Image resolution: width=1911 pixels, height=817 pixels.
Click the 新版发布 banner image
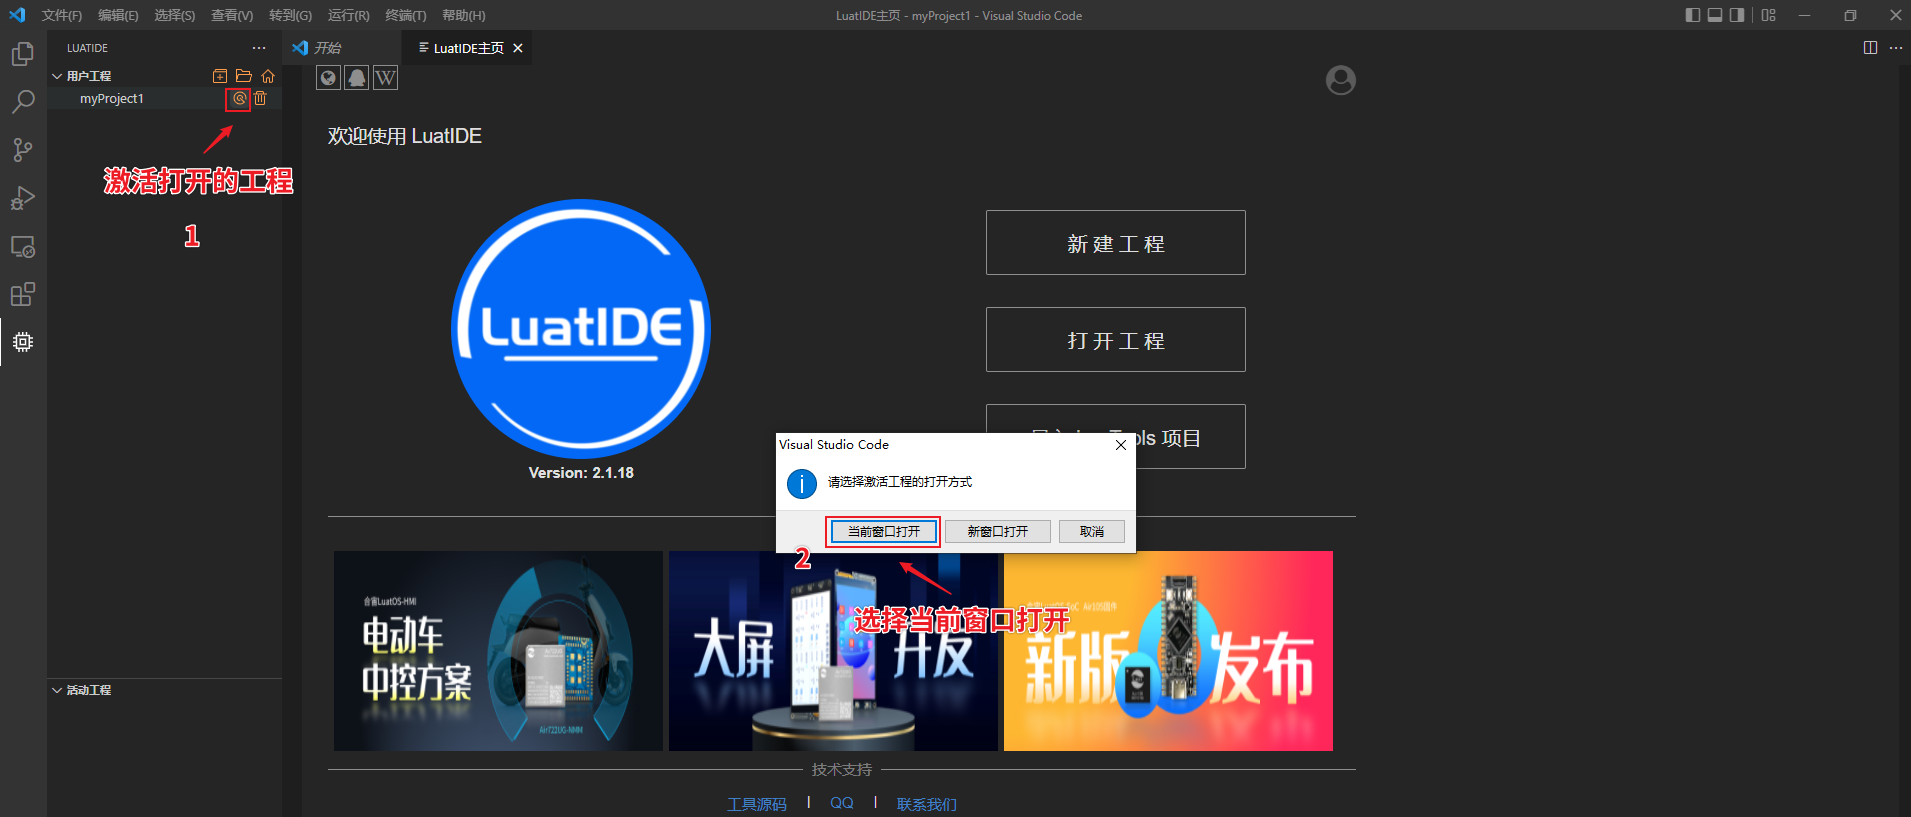coord(1168,651)
